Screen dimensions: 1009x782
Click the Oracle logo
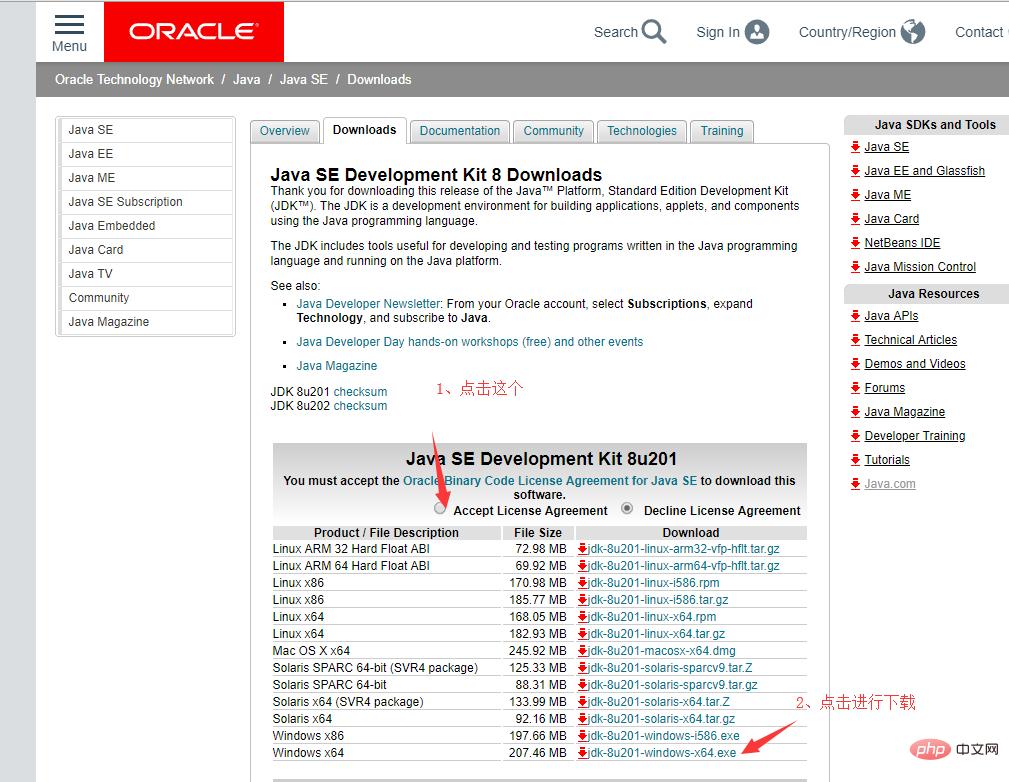194,32
